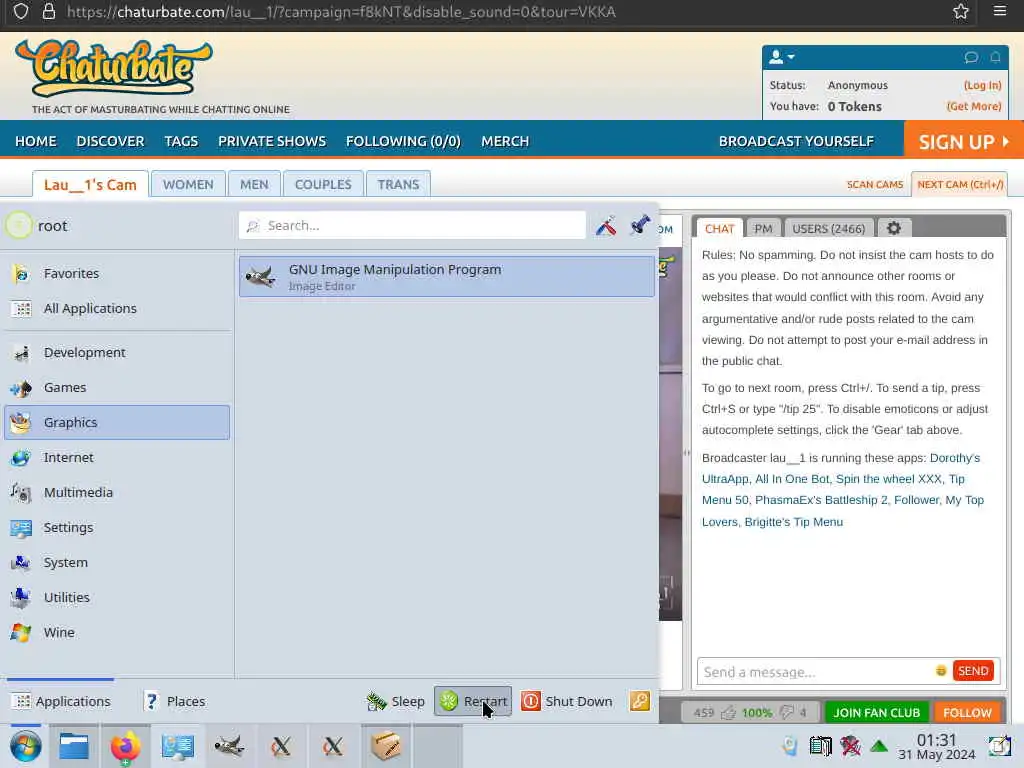Click the package box taskbar icon

pyautogui.click(x=385, y=746)
